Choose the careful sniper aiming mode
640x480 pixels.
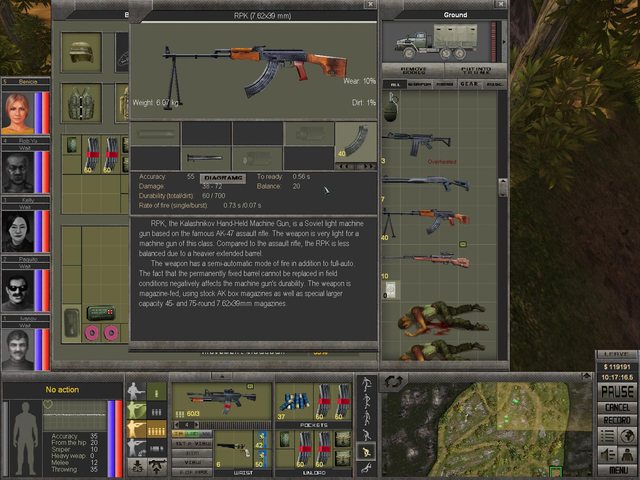pos(136,448)
